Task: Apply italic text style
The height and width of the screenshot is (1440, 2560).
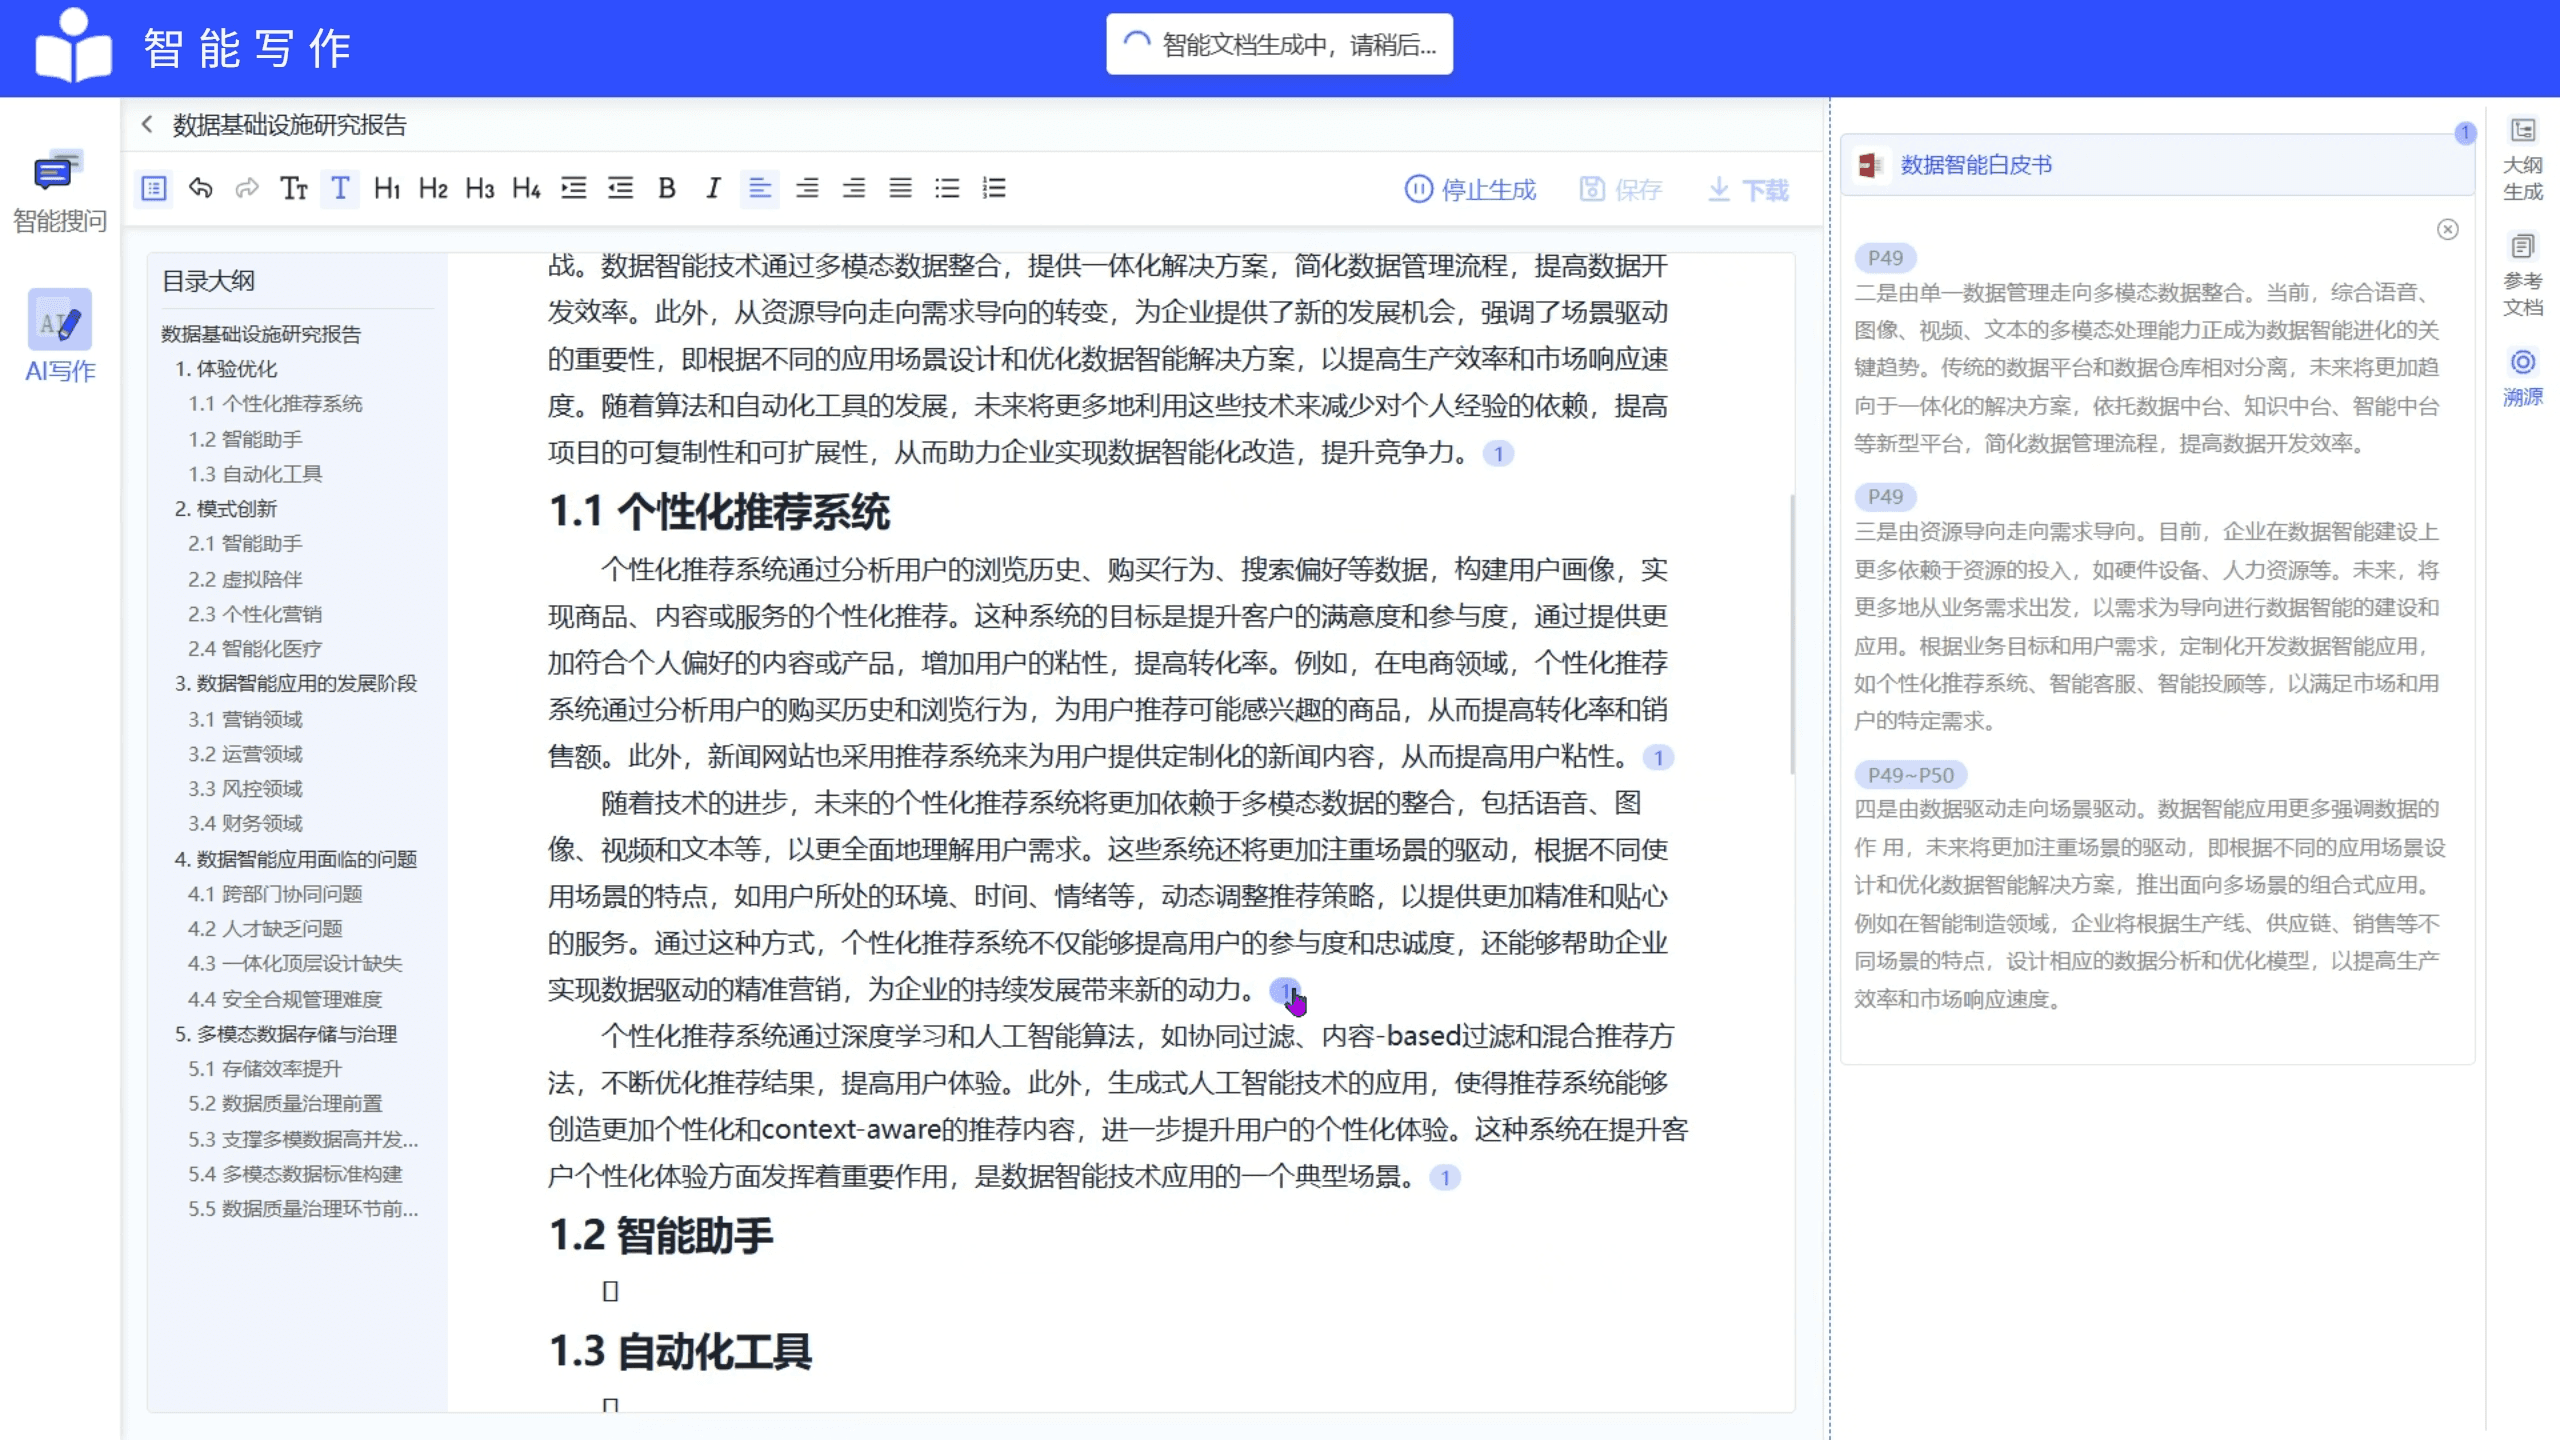Action: 713,188
